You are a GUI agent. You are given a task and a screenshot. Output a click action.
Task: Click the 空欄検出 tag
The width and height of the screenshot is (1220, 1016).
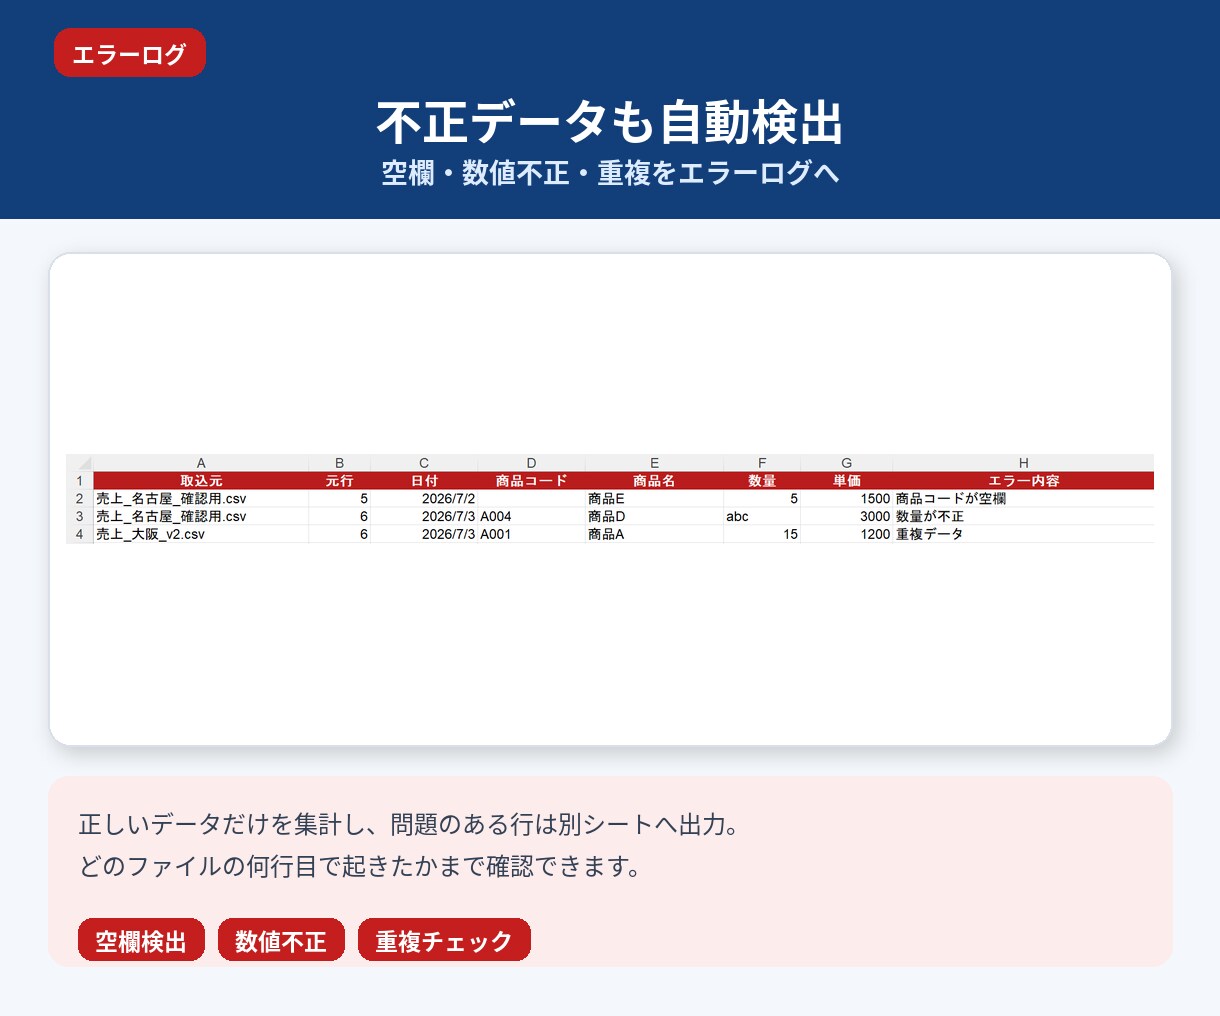tap(141, 940)
